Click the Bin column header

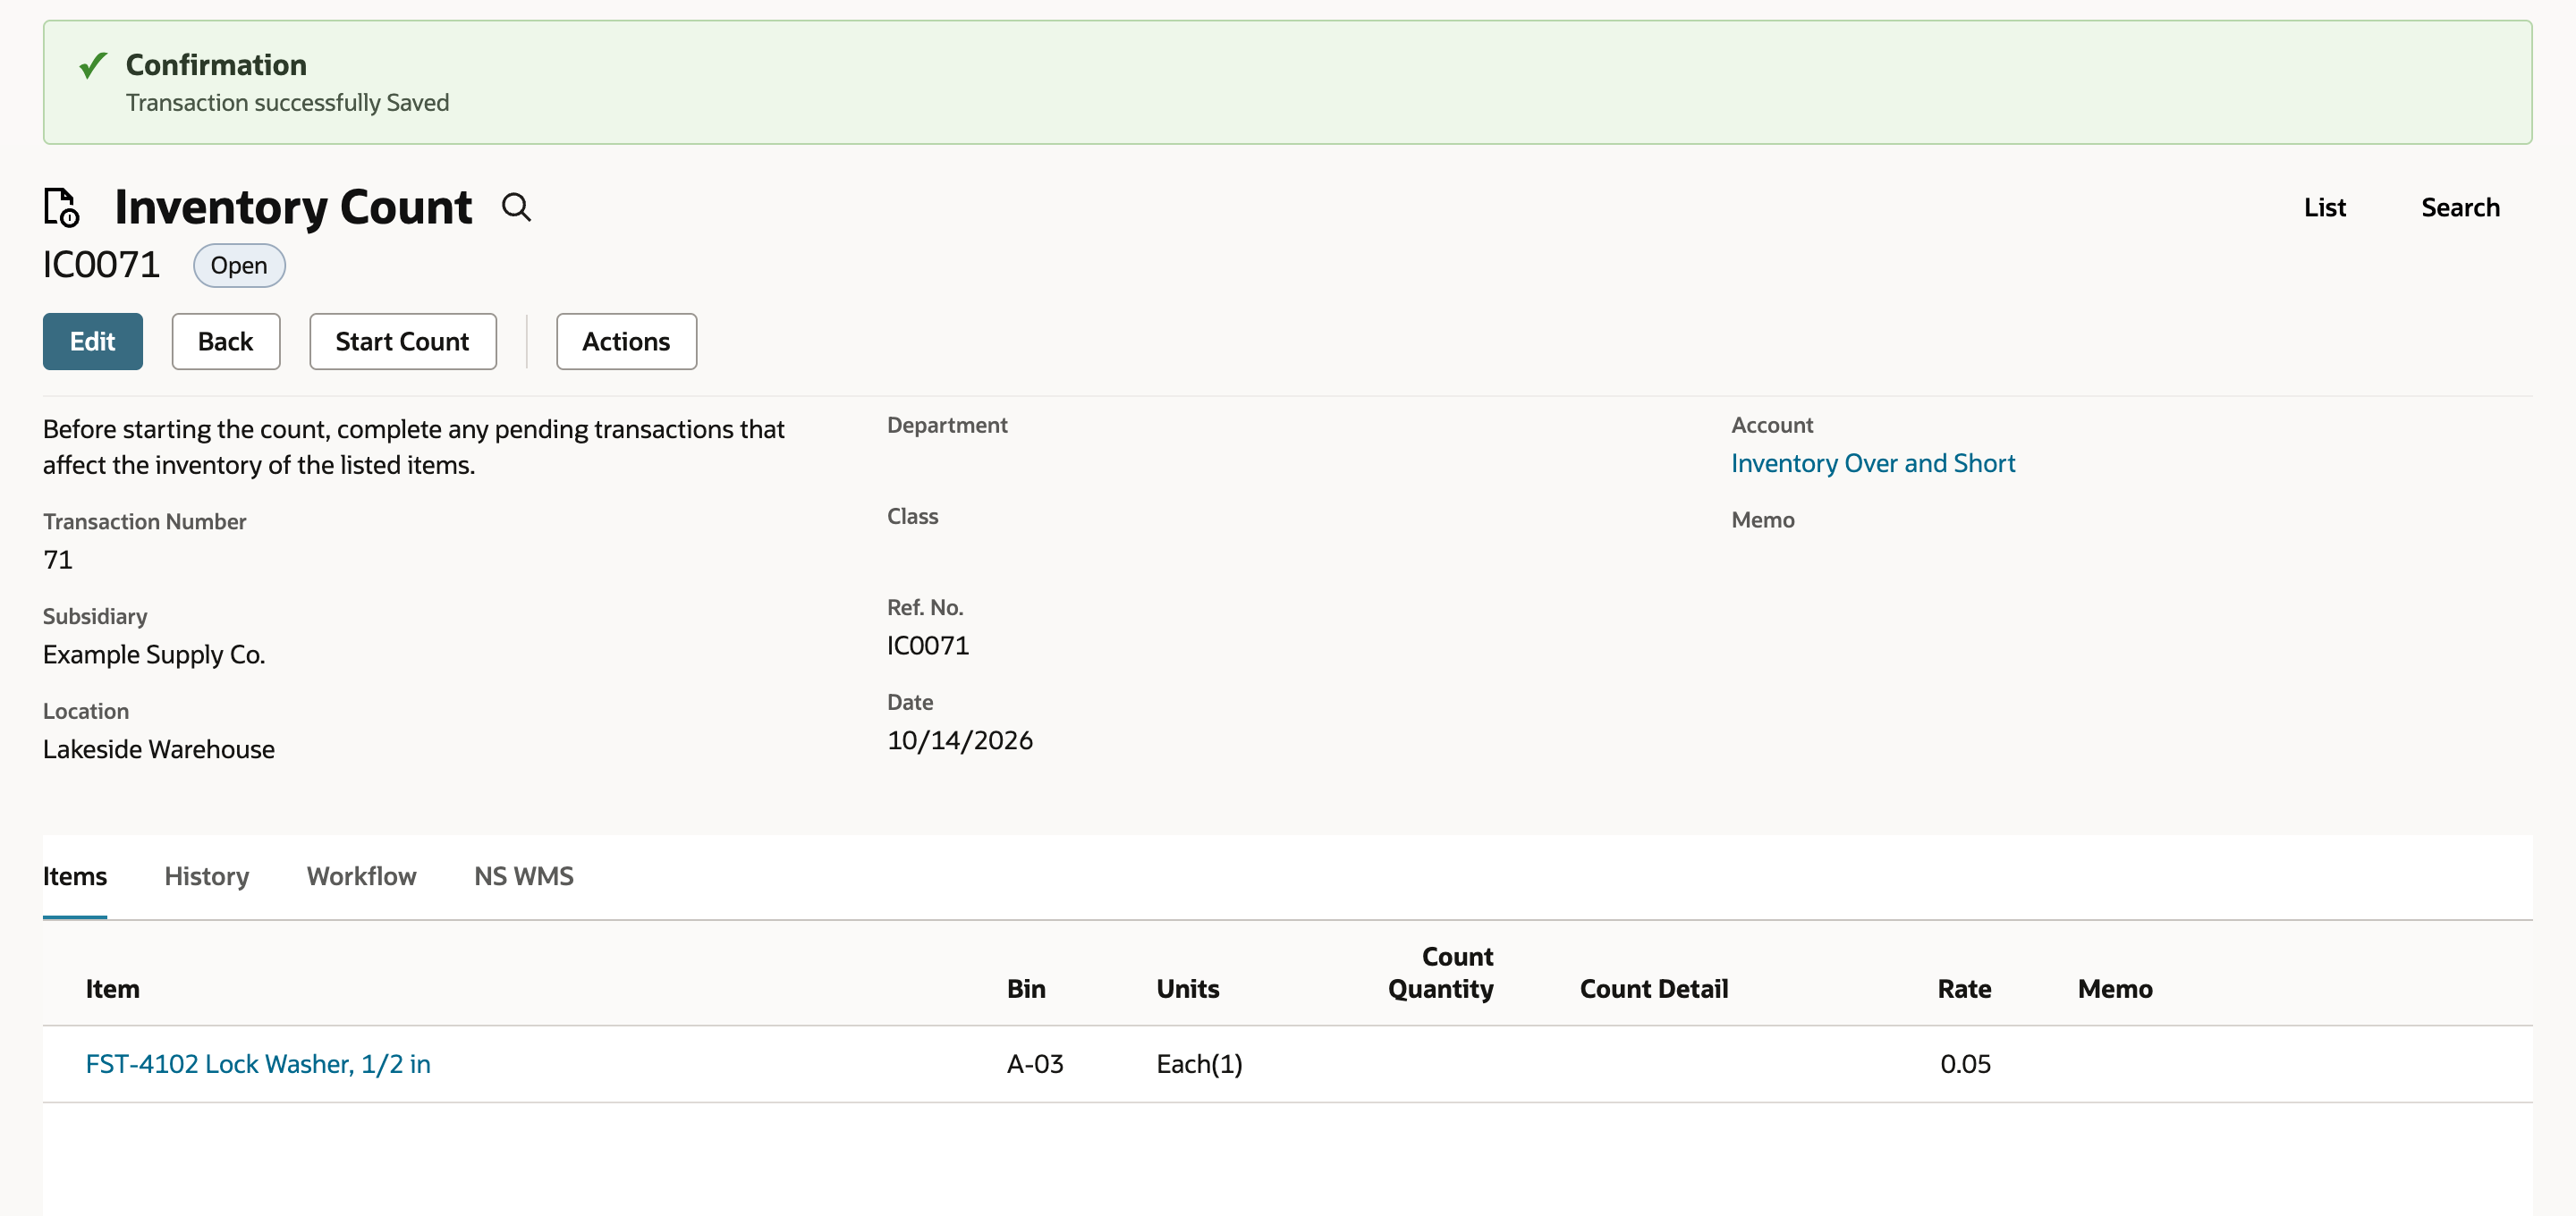click(1026, 989)
